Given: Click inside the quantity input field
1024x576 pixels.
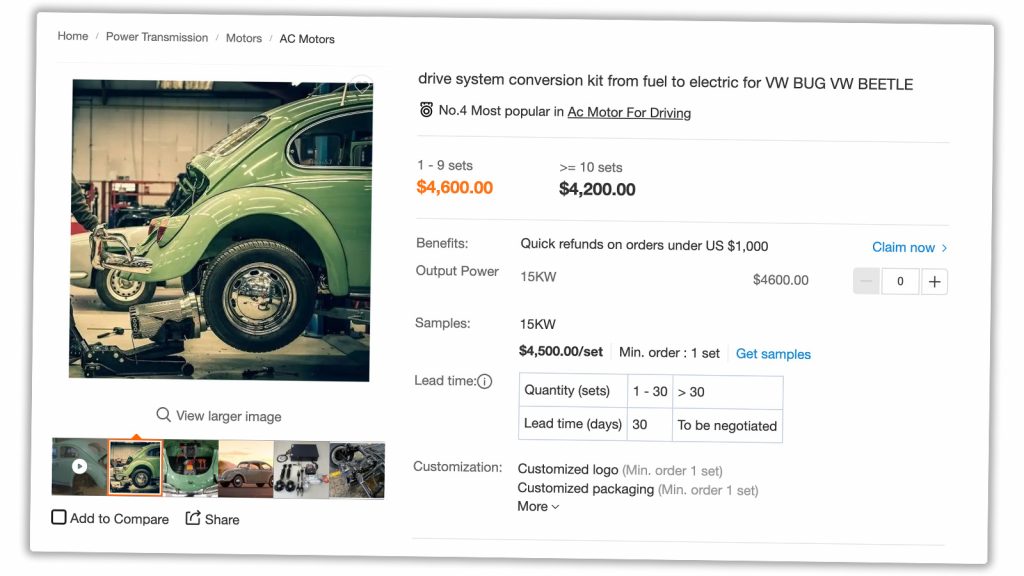Looking at the screenshot, I should click(x=899, y=281).
